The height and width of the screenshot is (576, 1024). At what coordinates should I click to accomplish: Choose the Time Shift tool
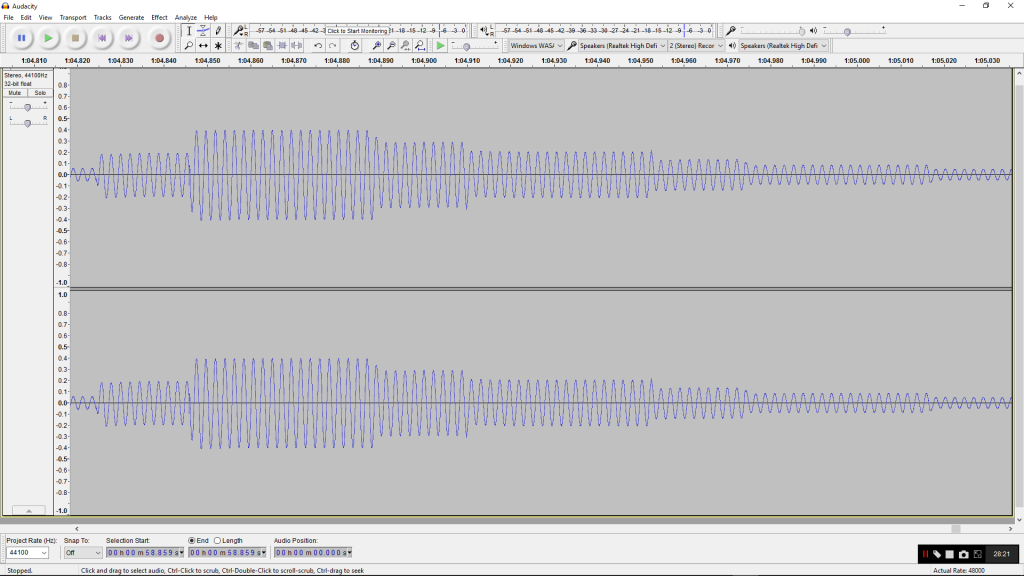pos(202,45)
